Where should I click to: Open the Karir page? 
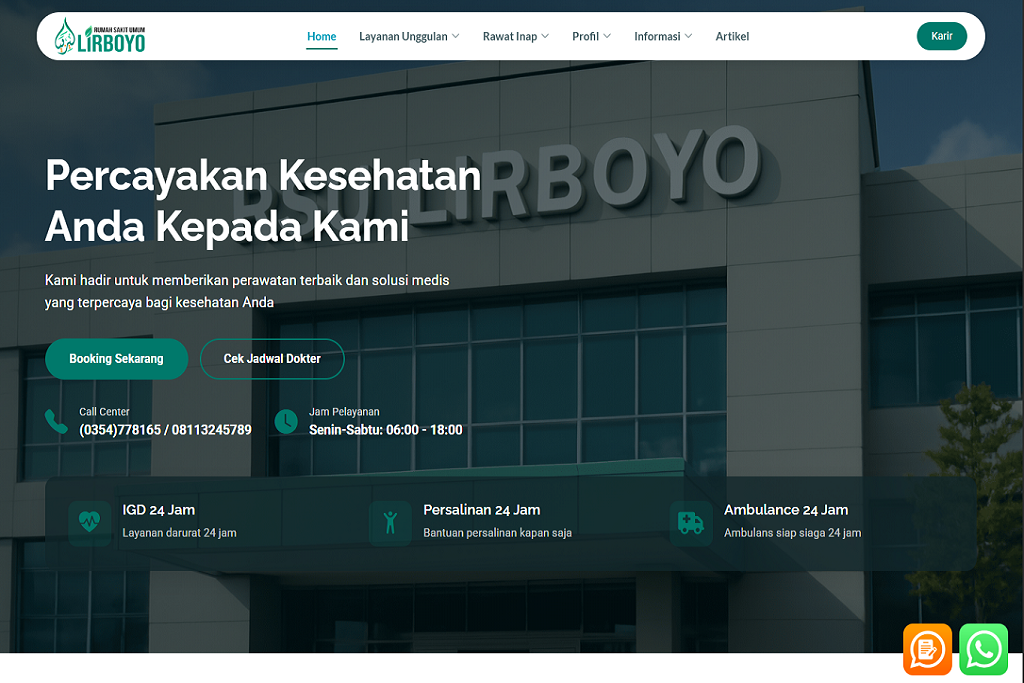[x=941, y=35]
